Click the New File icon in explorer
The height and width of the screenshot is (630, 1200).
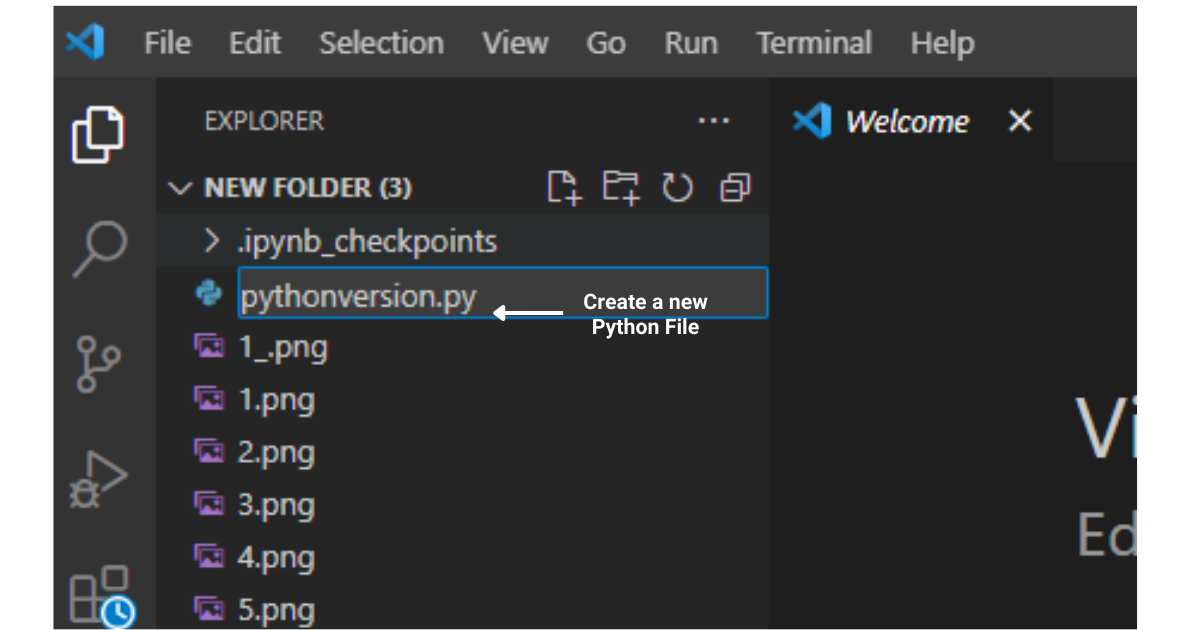tap(565, 187)
